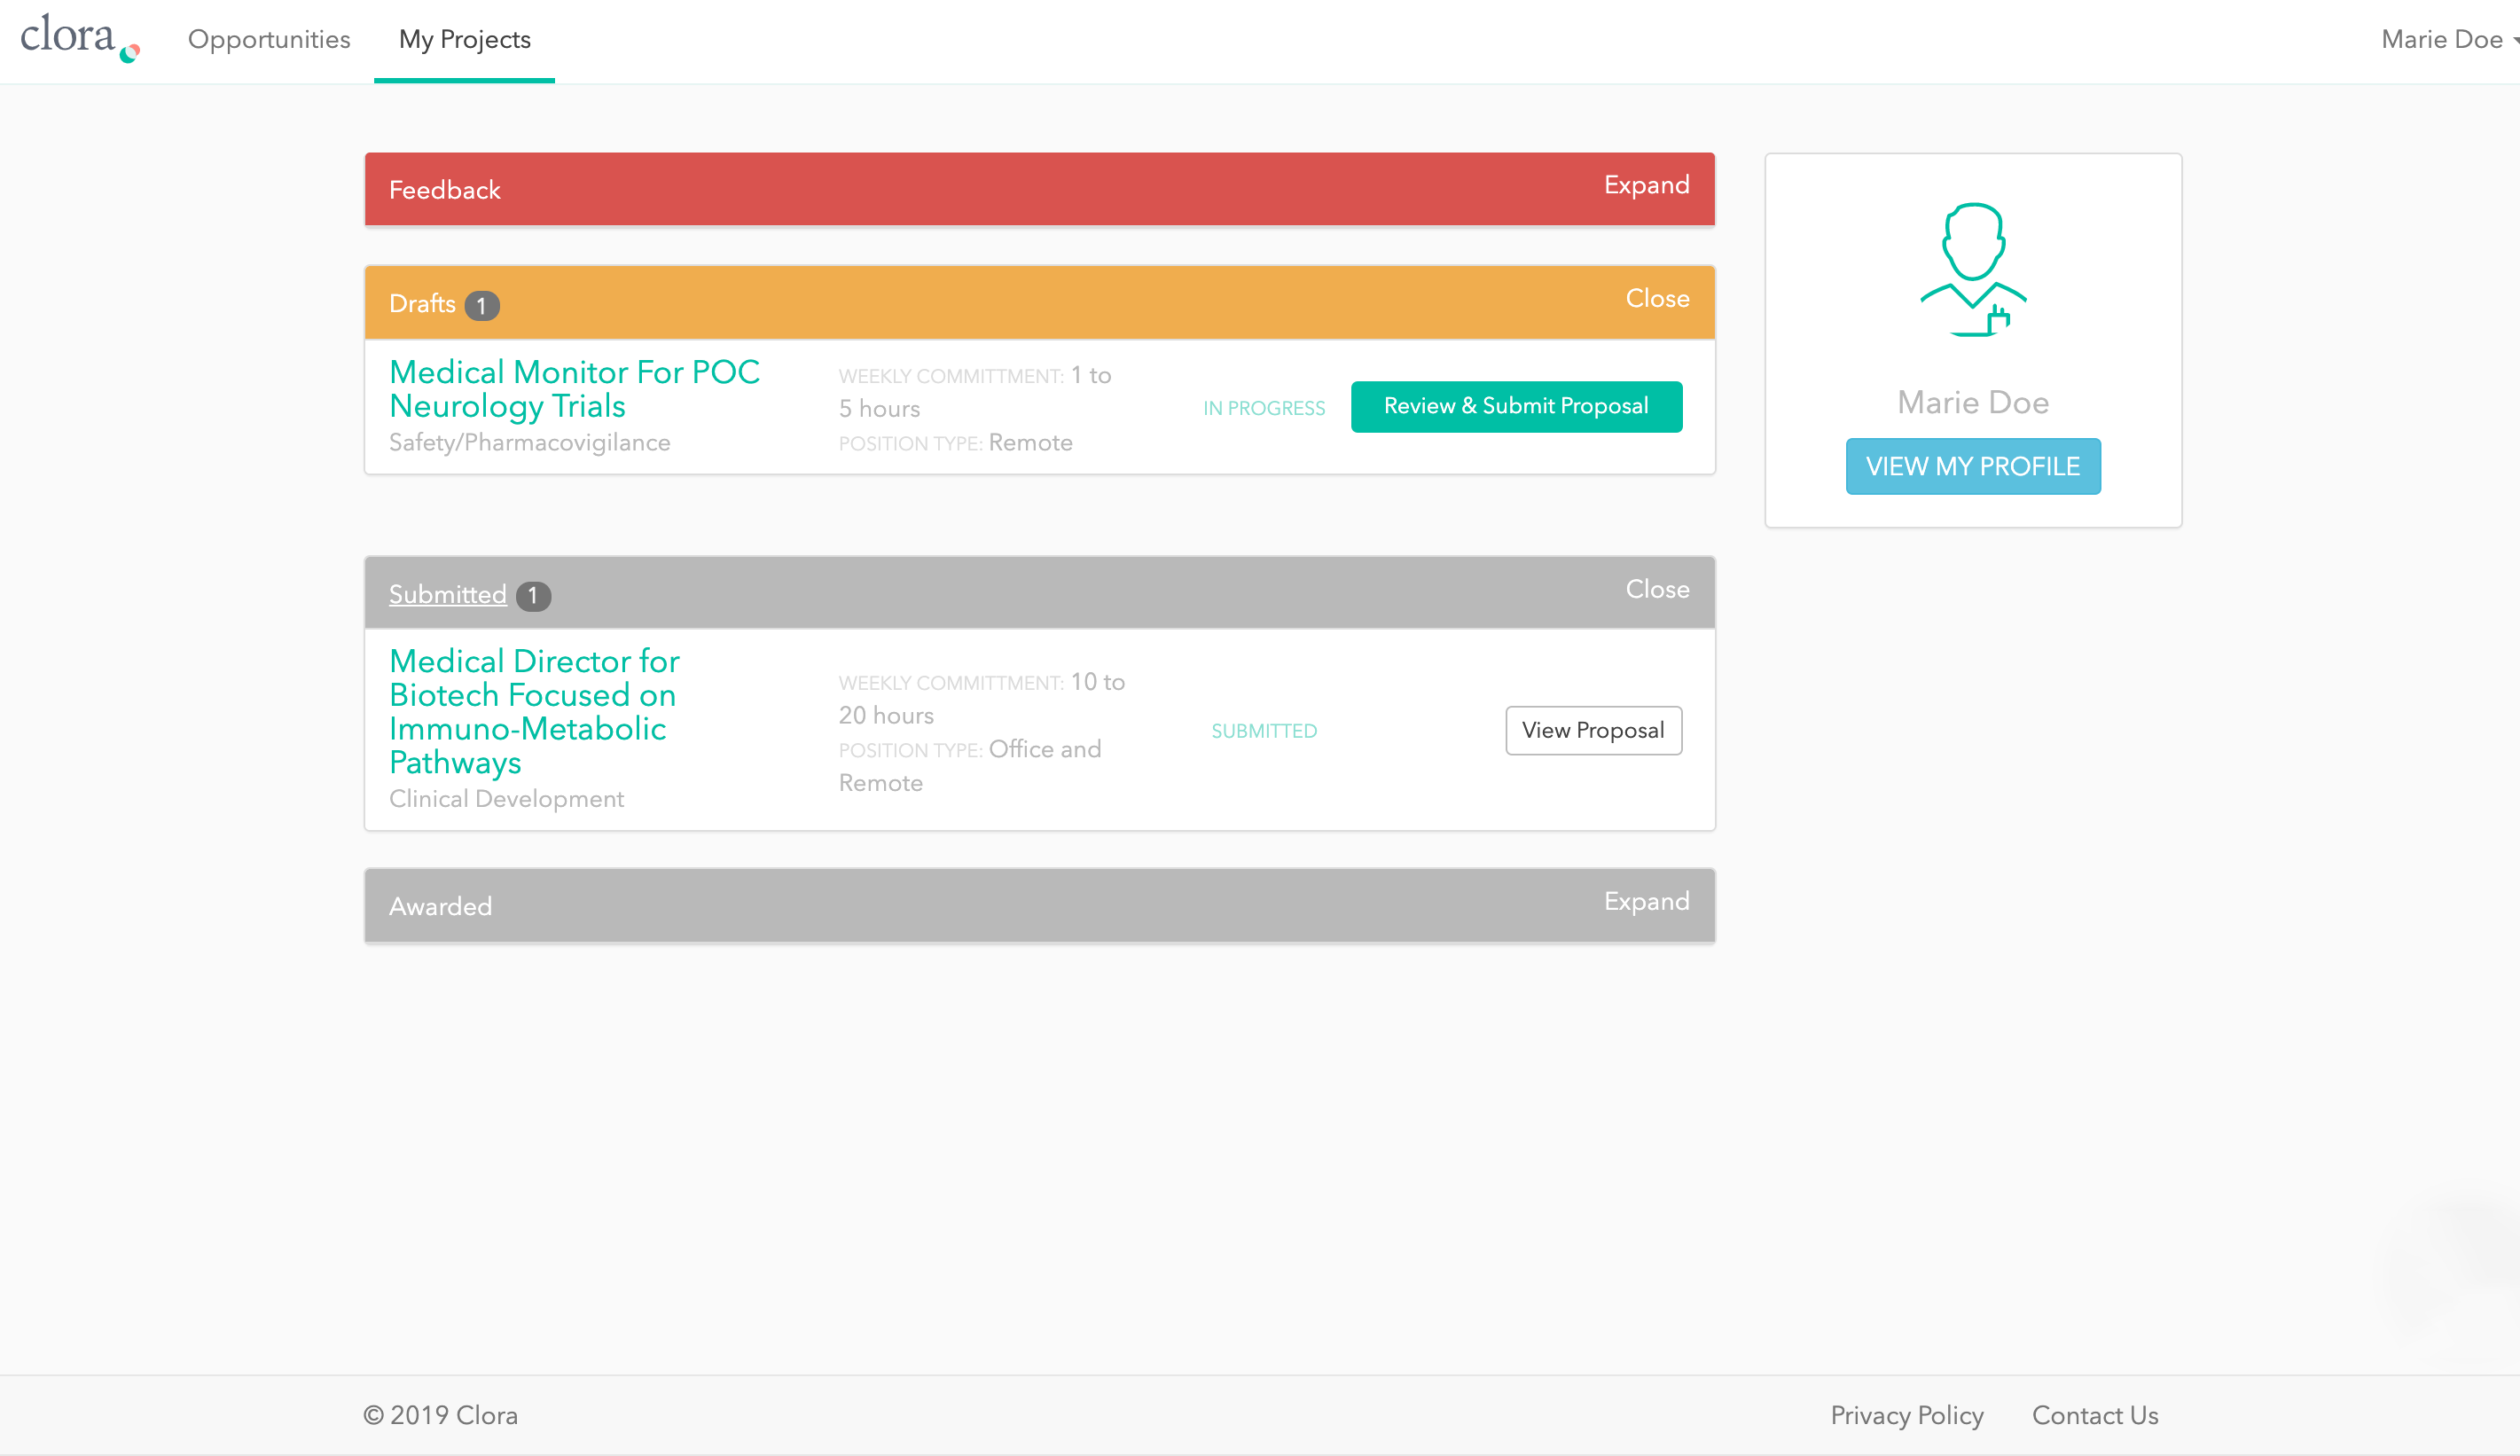Click the Submitted badge number icon
The height and width of the screenshot is (1456, 2520).
(x=532, y=594)
